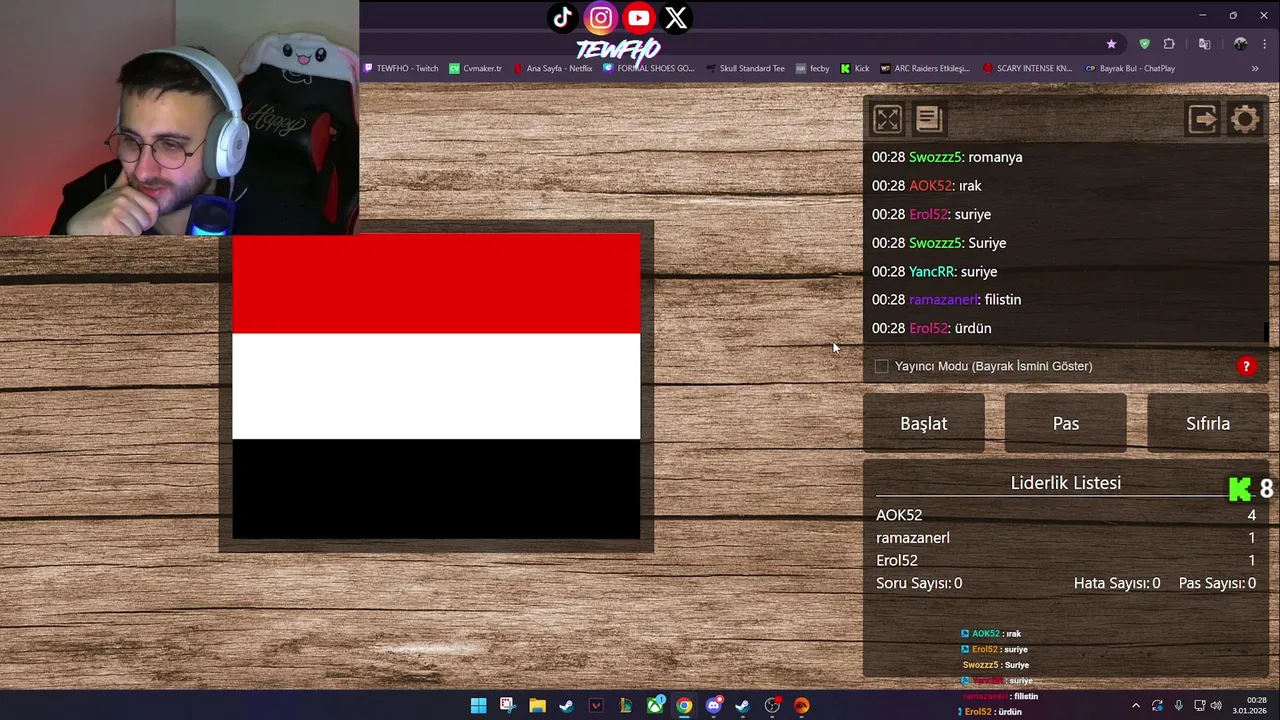Enable Yayıncı Modu checkbox

point(881,366)
